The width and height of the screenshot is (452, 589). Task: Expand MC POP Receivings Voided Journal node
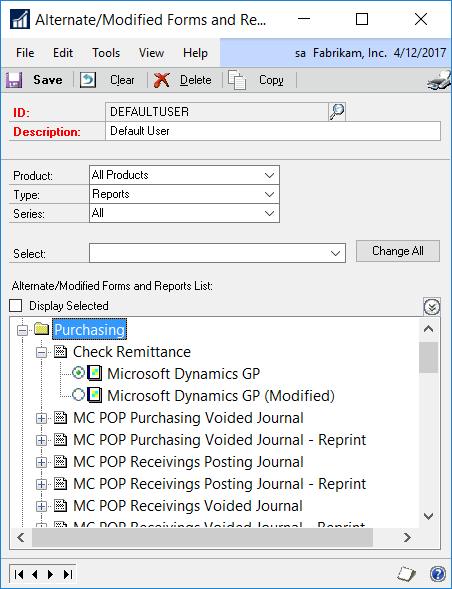(41, 507)
